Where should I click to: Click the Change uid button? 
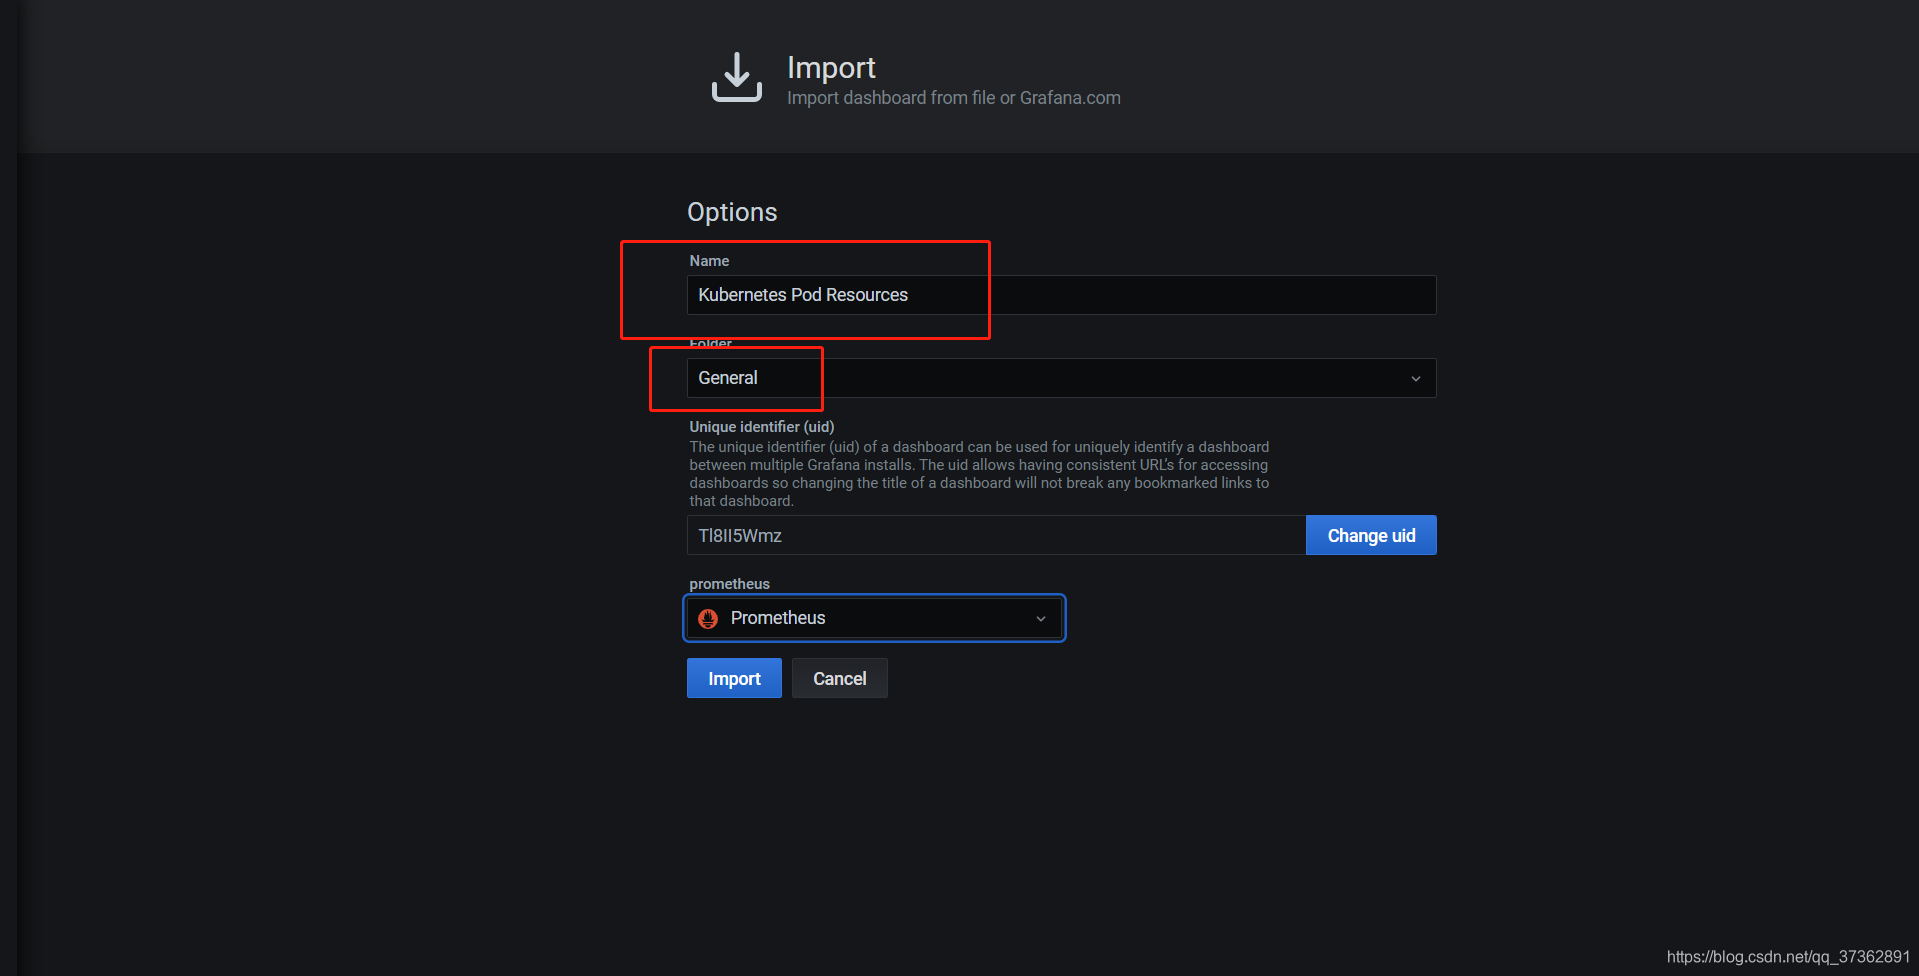1371,536
